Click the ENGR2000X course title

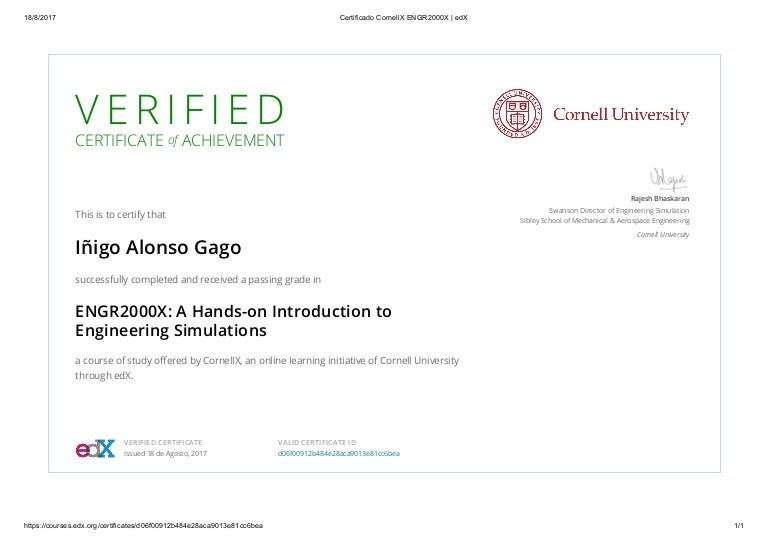pos(233,321)
